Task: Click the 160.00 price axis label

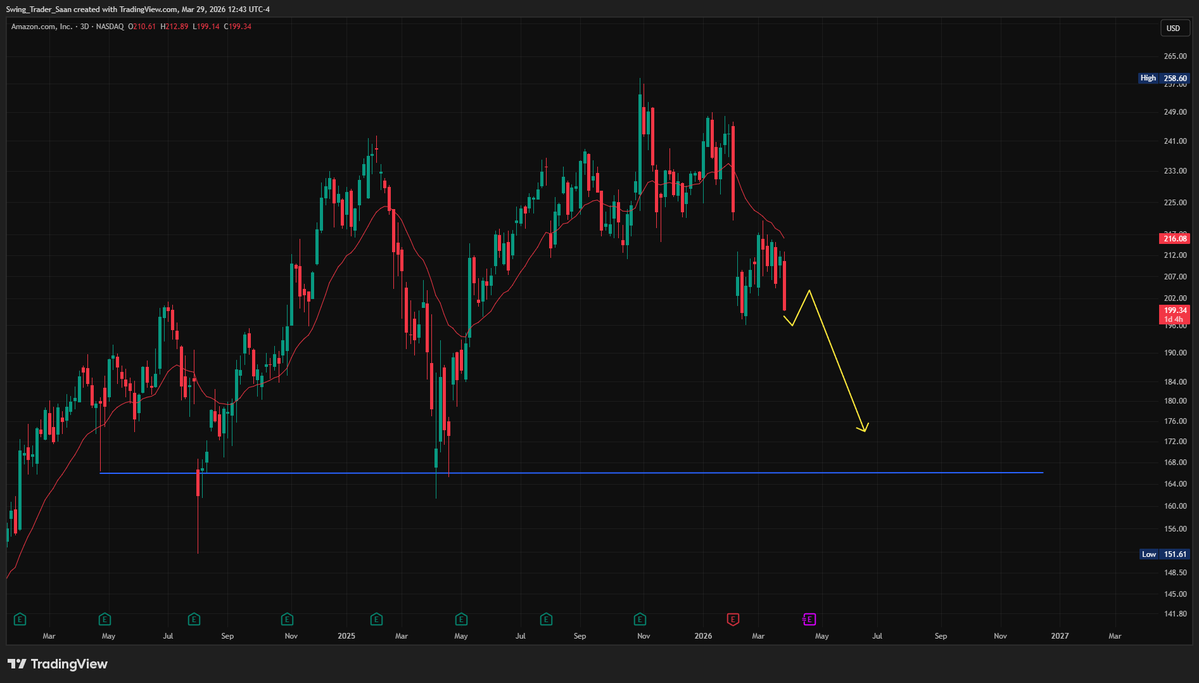Action: pos(1175,506)
